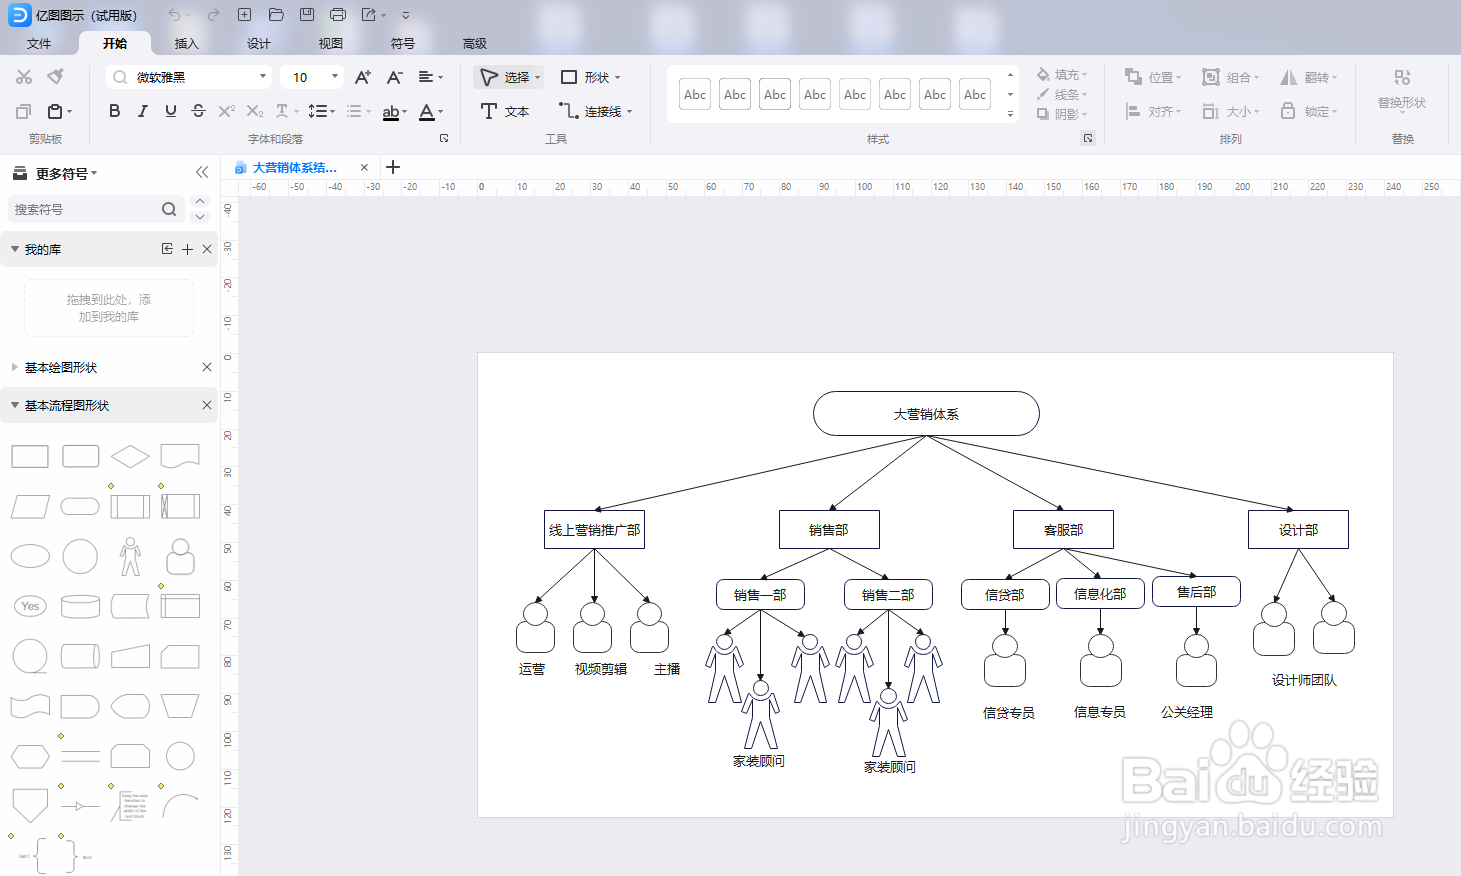Select the 大营销体系 root node
Viewport: 1461px width, 876px height.
pos(926,413)
